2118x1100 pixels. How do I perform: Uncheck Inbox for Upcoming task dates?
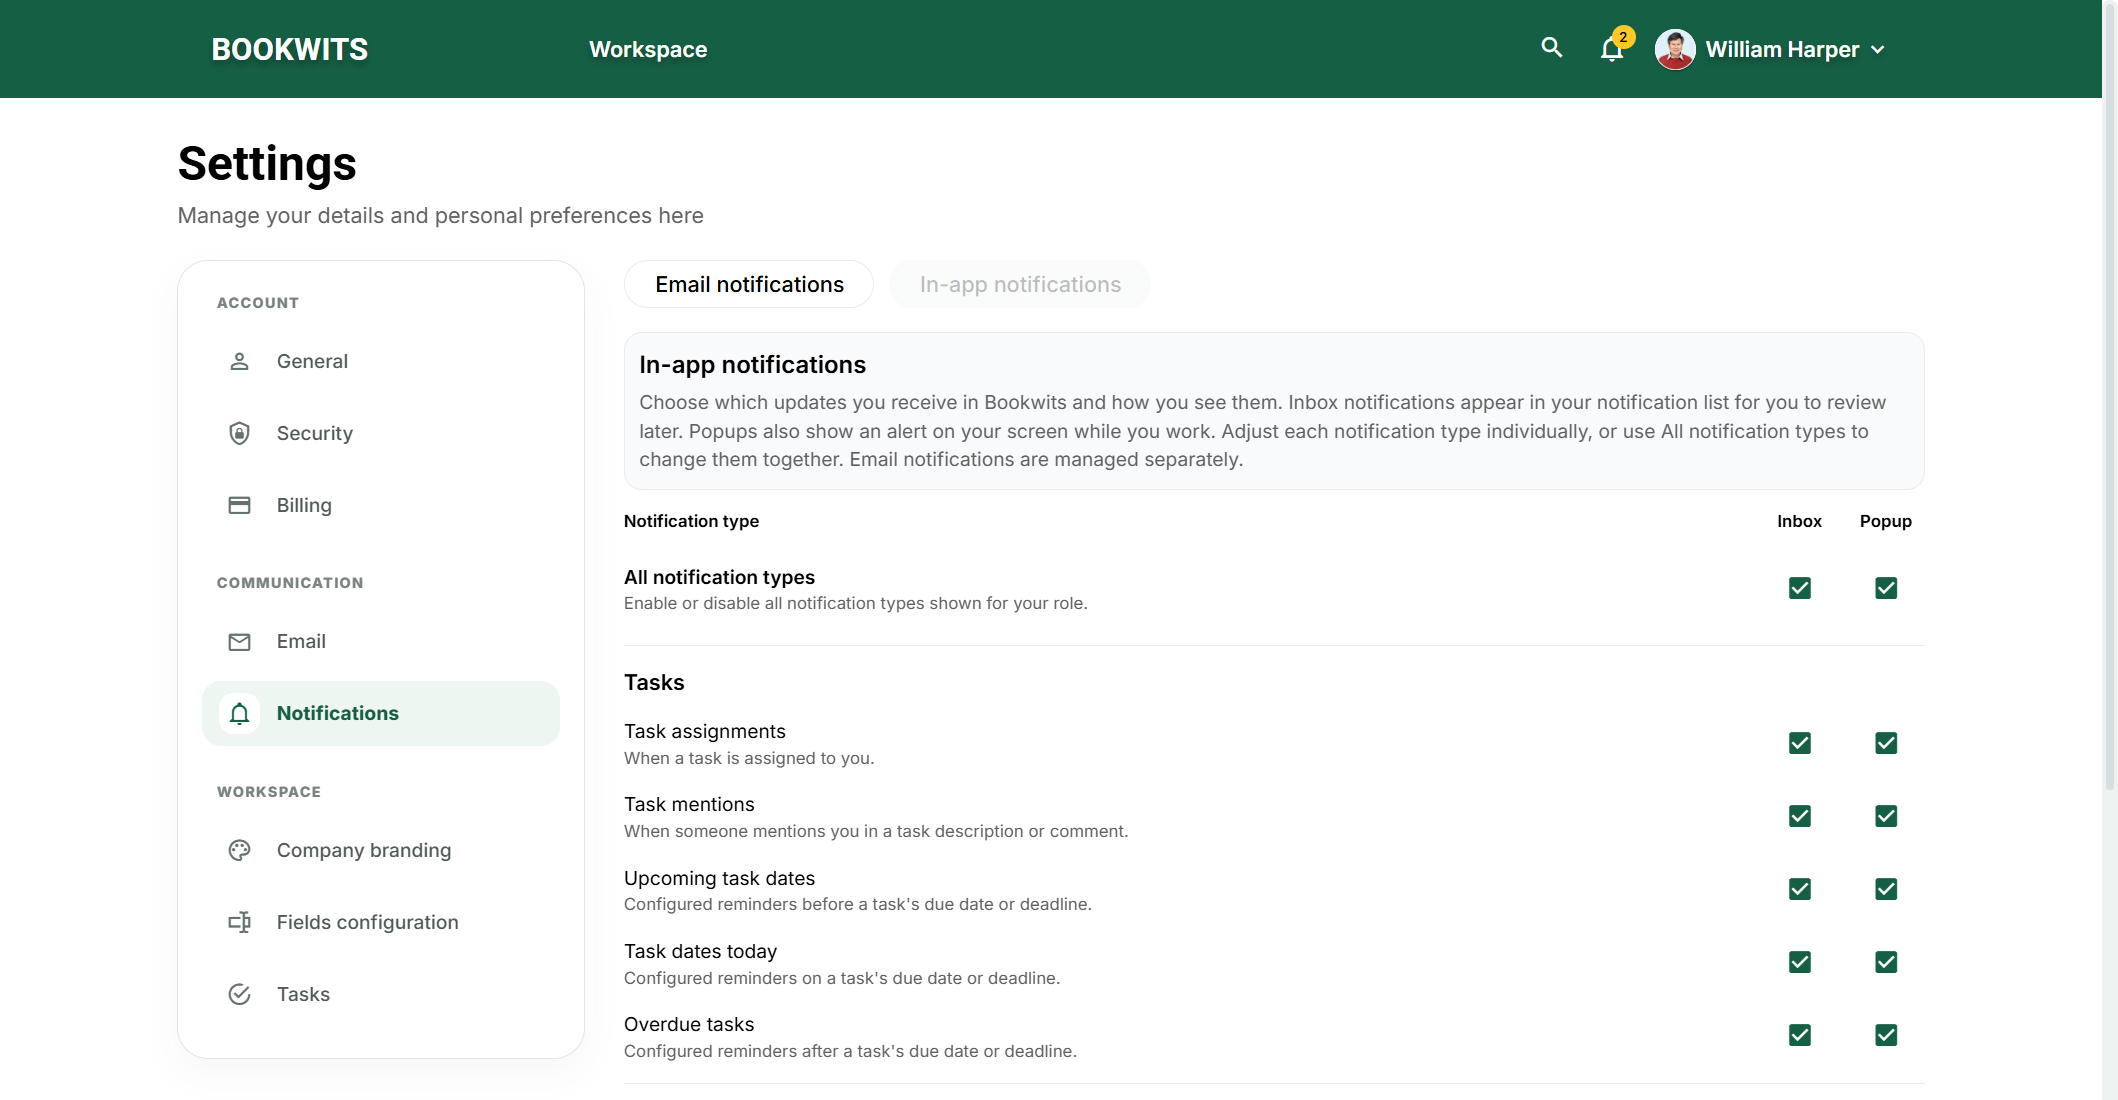pyautogui.click(x=1800, y=889)
